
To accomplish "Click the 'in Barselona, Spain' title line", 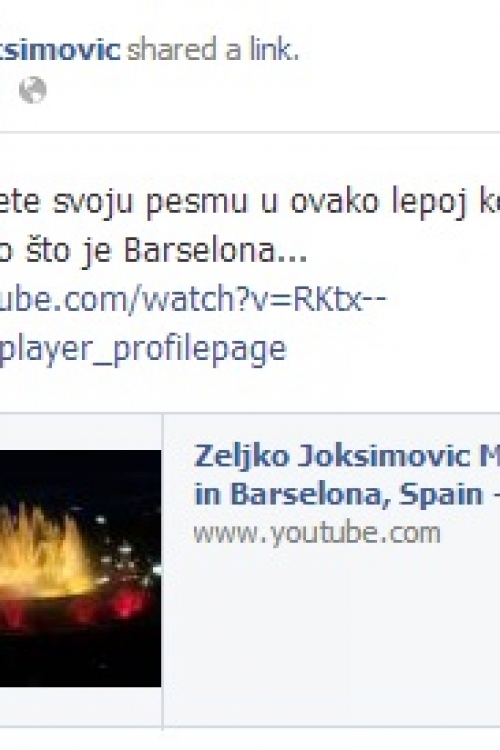I will pyautogui.click(x=347, y=494).
